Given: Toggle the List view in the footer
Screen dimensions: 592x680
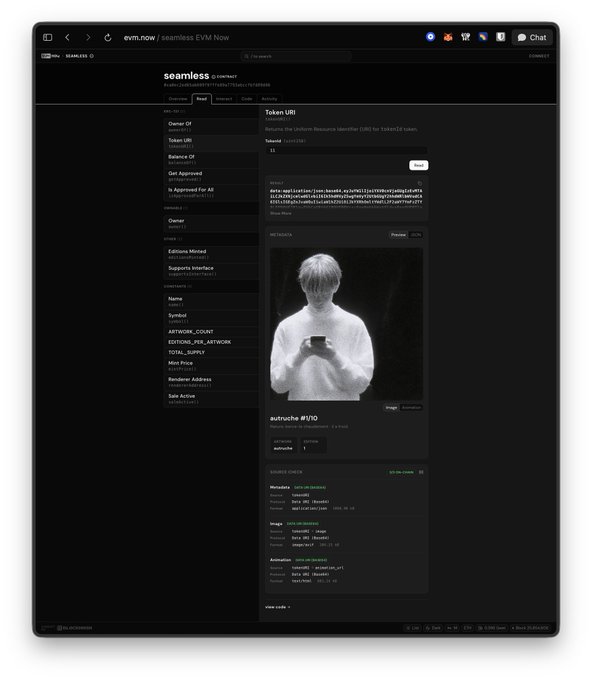Looking at the screenshot, I should pyautogui.click(x=413, y=628).
